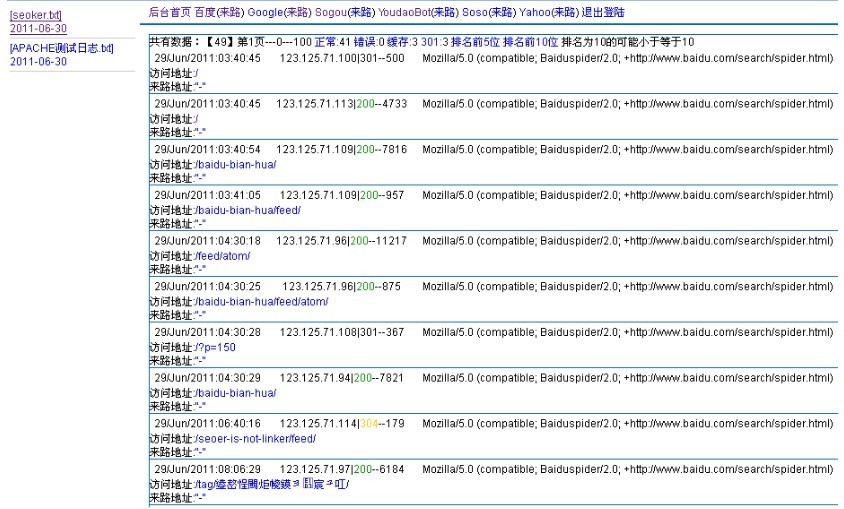Open the [seoker.txt] log file link
This screenshot has width=844, height=509.
(x=36, y=15)
